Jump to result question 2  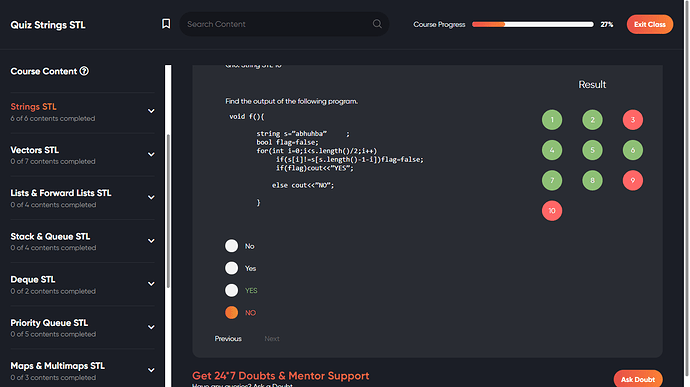coord(592,120)
